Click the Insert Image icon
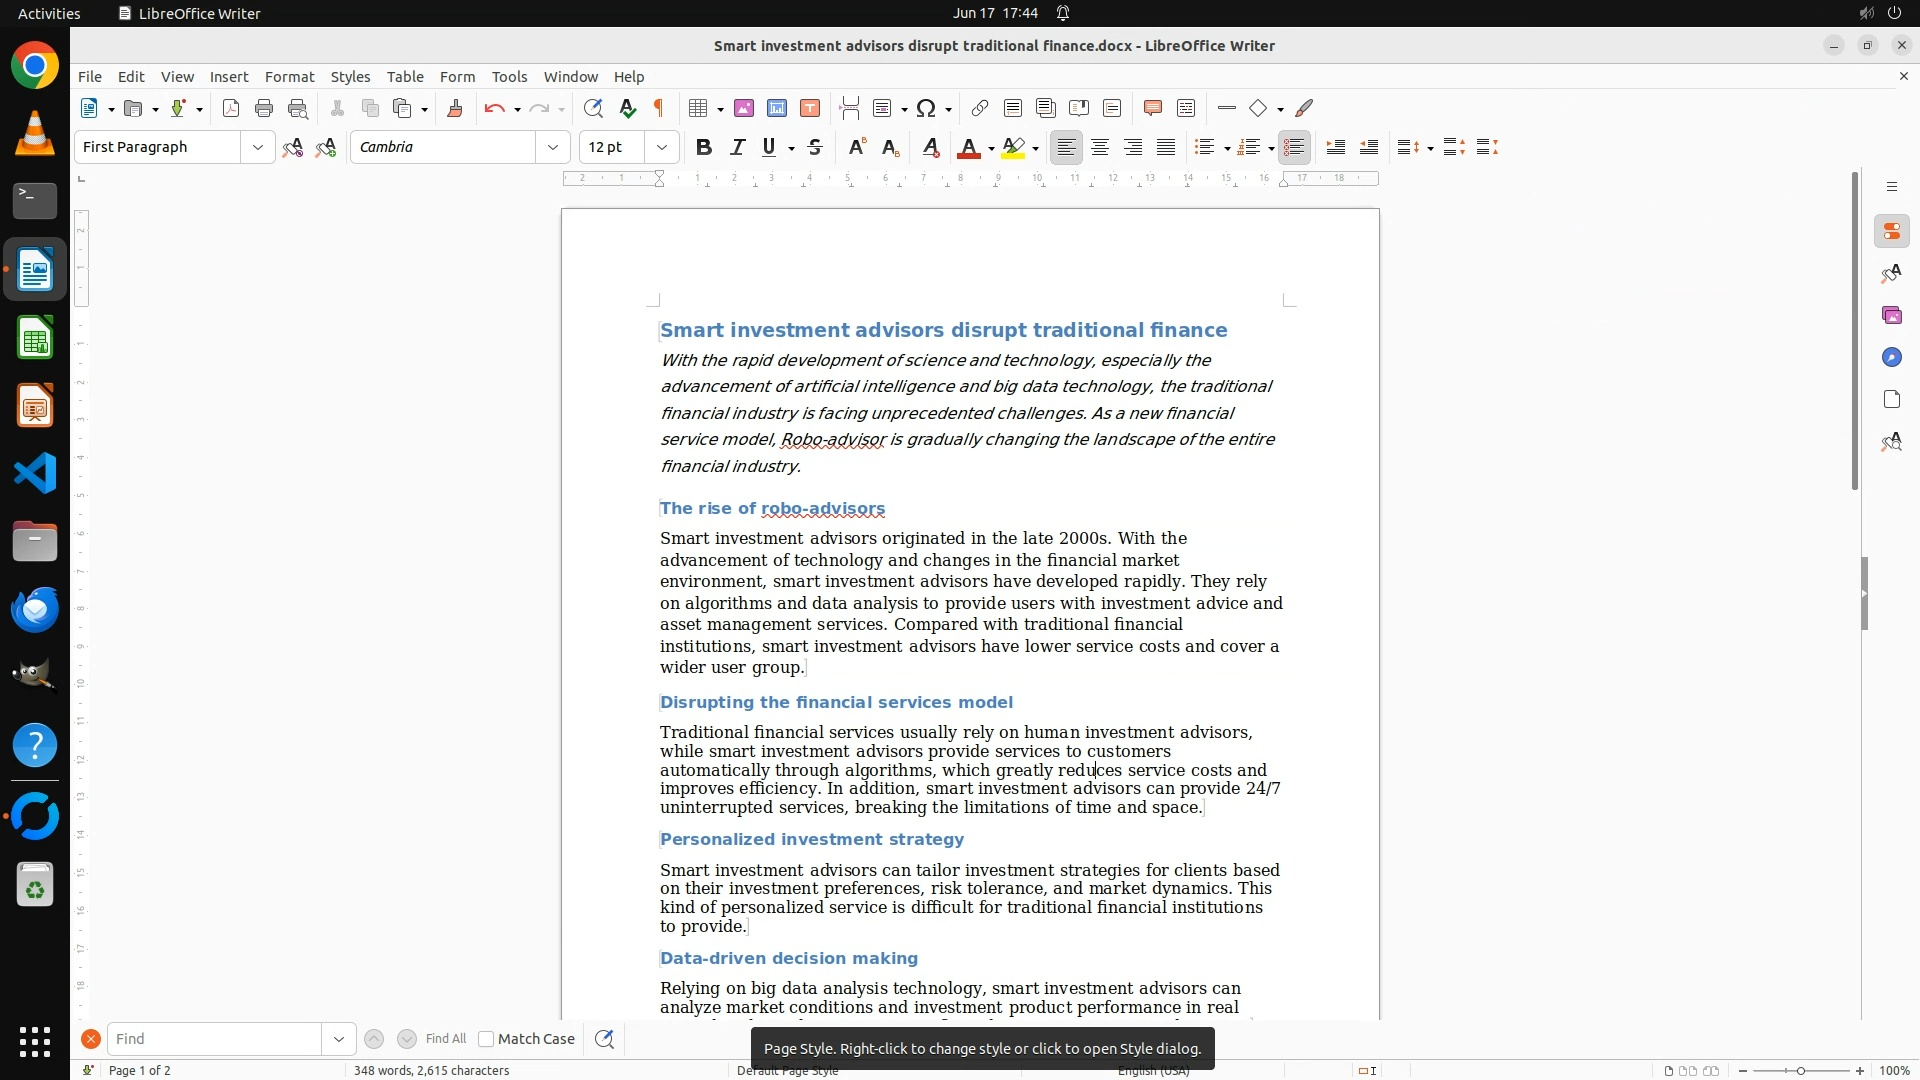 (743, 109)
